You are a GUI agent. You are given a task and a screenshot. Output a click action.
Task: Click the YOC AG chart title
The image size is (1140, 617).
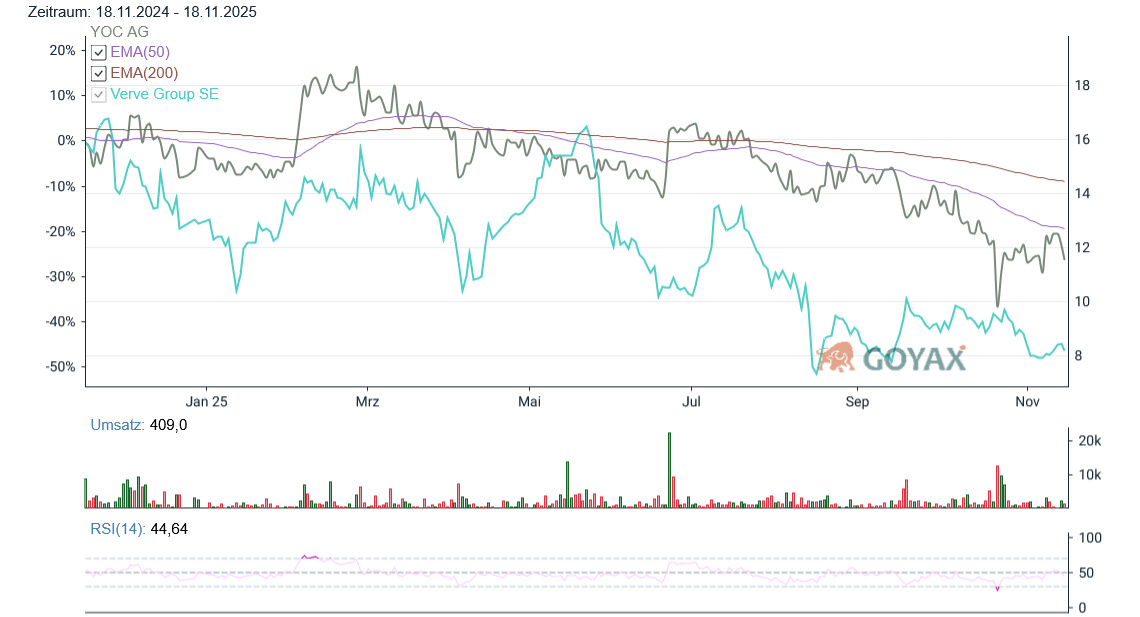119,31
